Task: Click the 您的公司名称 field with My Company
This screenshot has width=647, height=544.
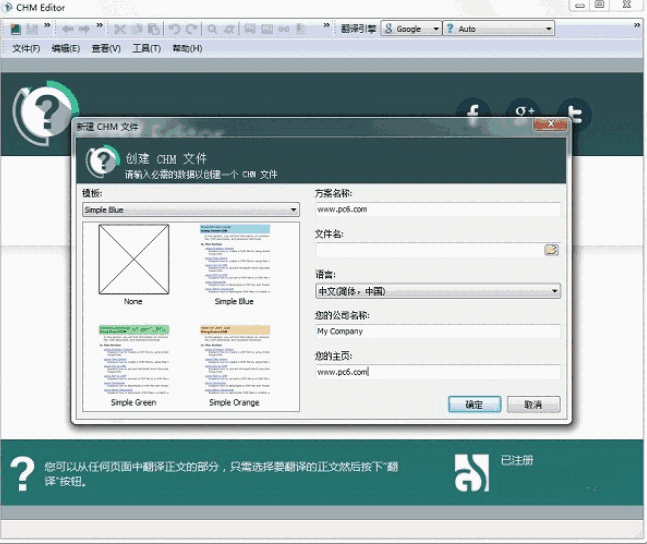Action: click(438, 331)
